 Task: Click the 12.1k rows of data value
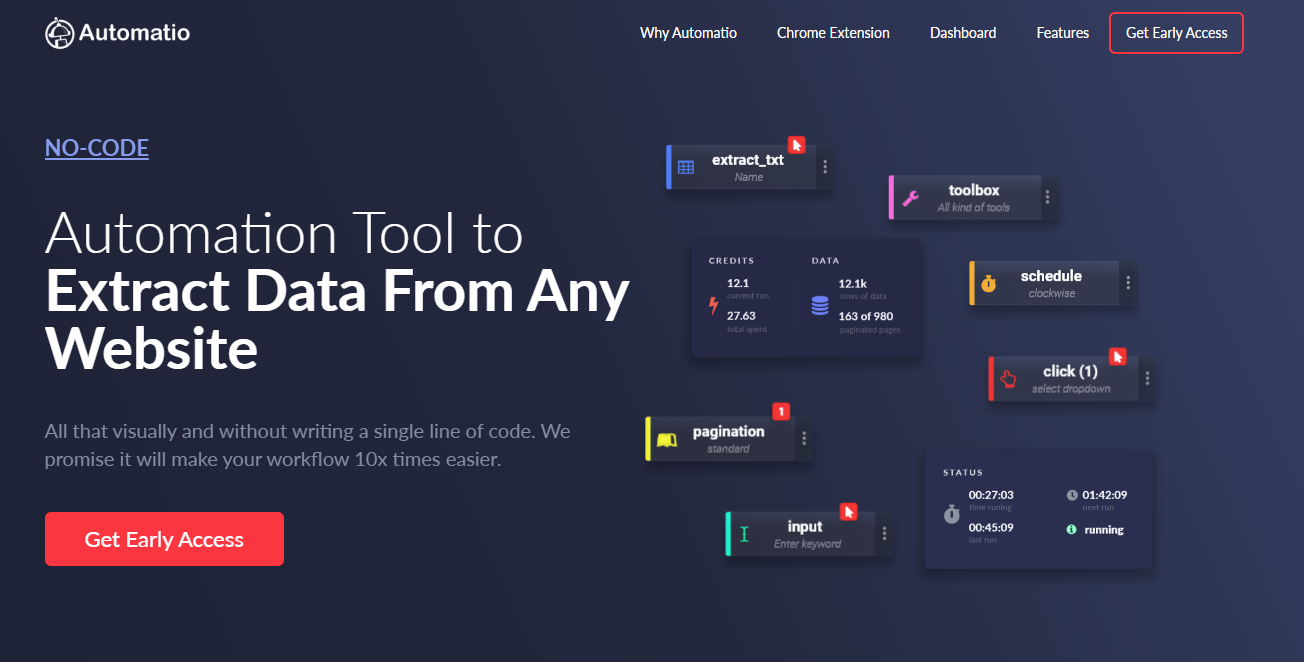(x=852, y=283)
